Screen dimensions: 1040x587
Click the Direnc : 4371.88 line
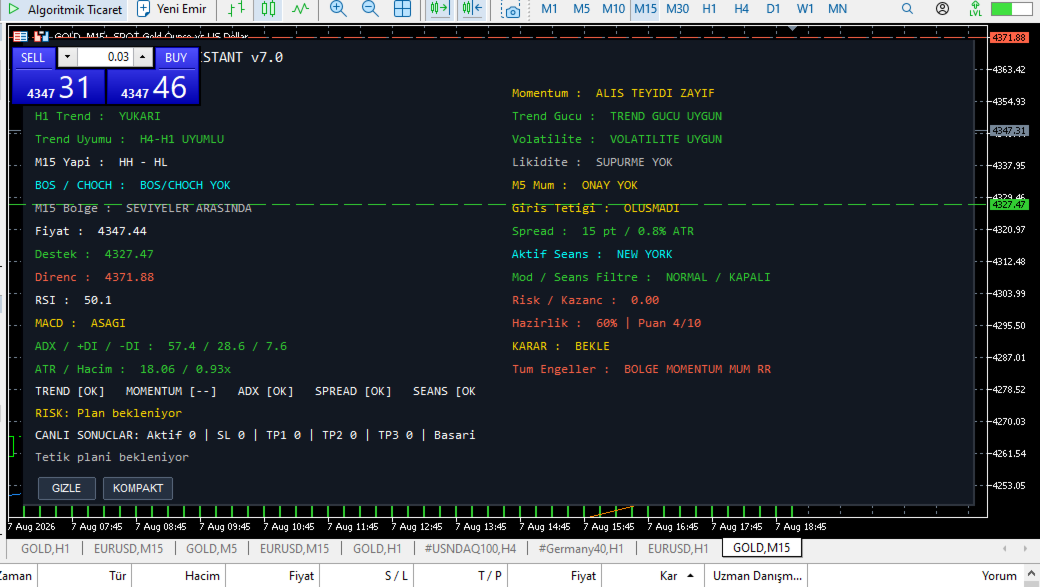(x=94, y=277)
